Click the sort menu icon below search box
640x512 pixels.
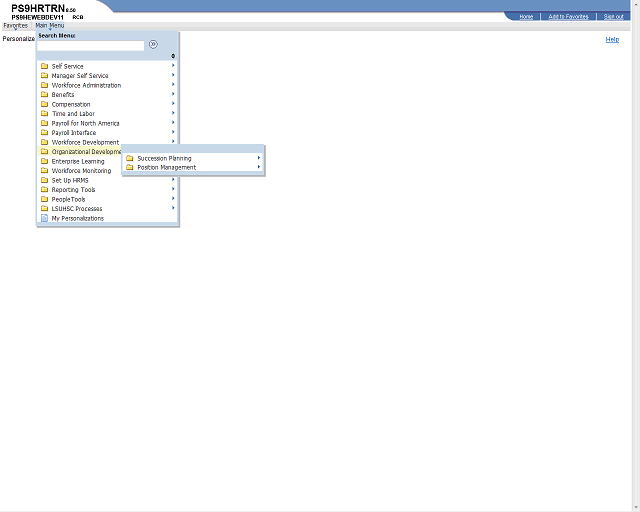(173, 56)
